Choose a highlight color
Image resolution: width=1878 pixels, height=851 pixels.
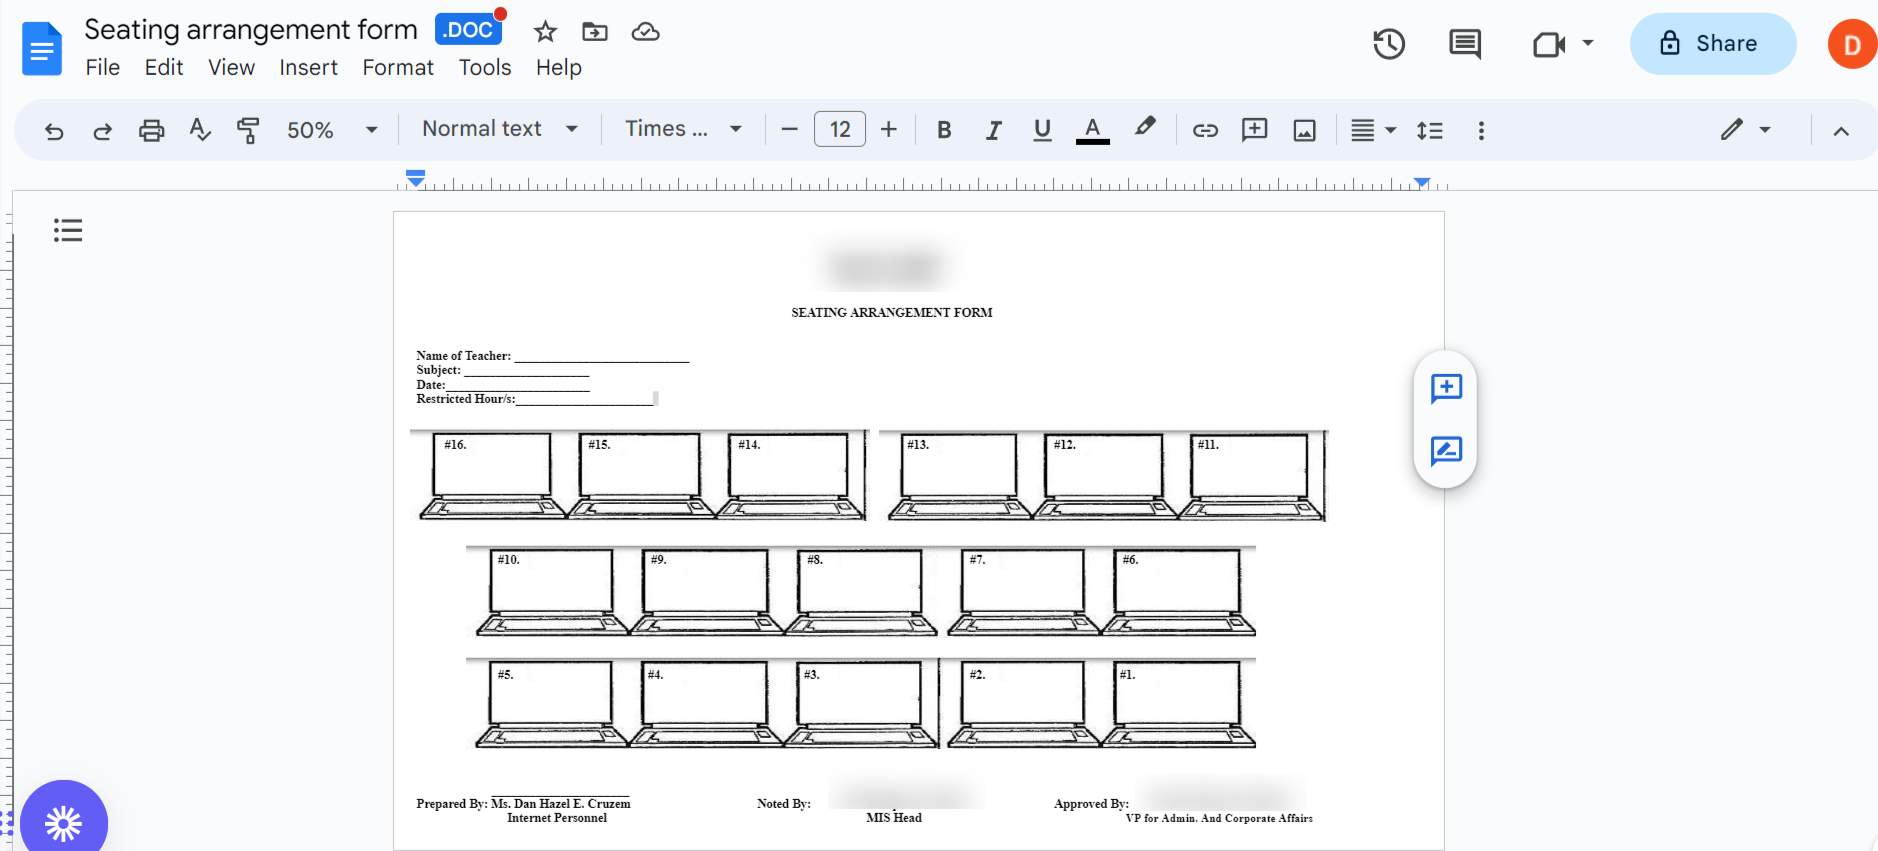[1145, 128]
